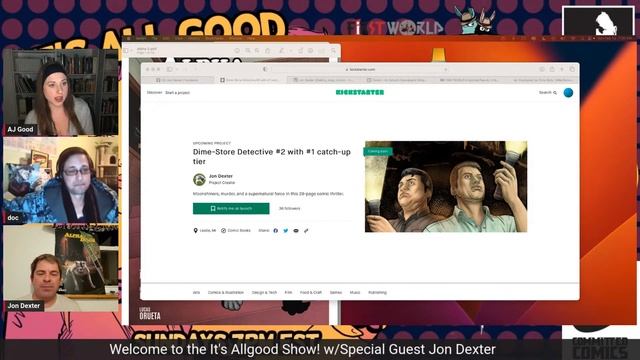Click the project creator avatar

[199, 179]
